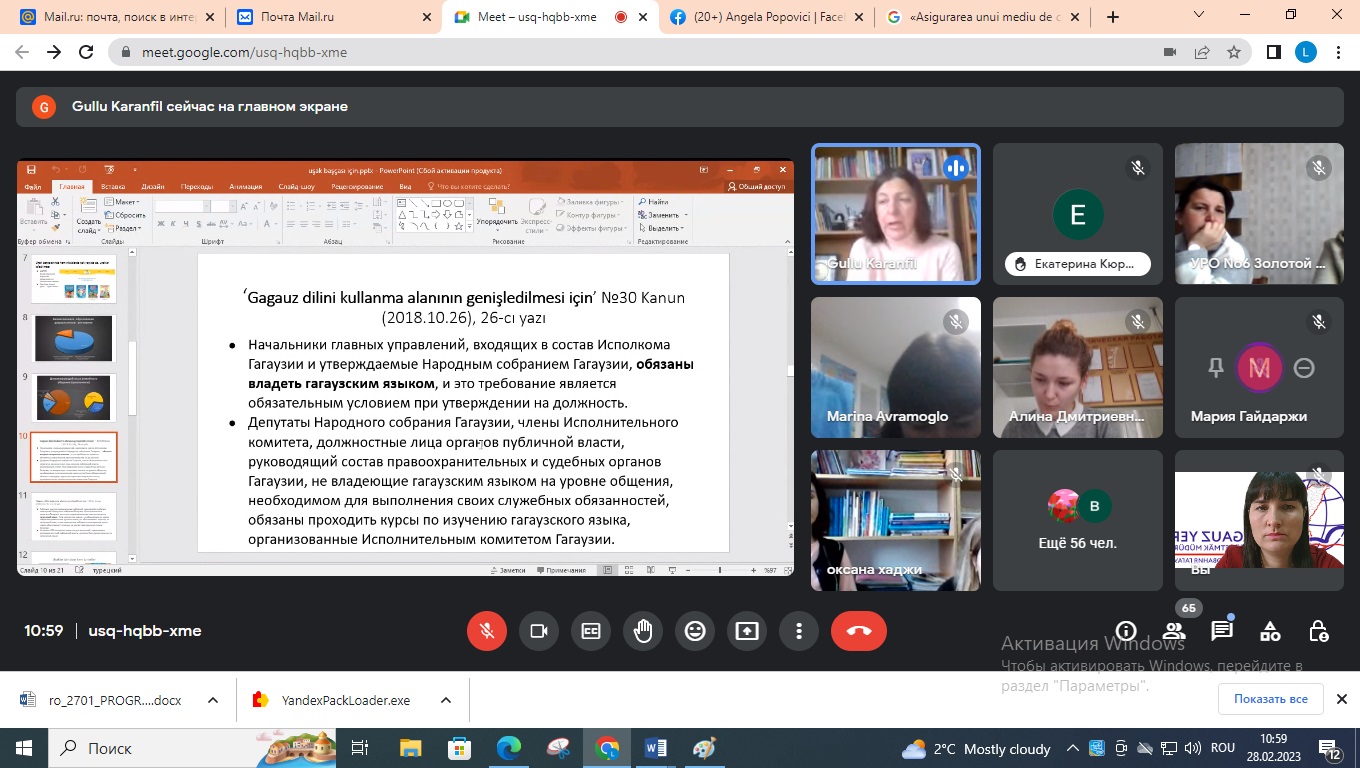The image size is (1360, 768).
Task: Leave the call with red hang-up button
Action: [859, 631]
